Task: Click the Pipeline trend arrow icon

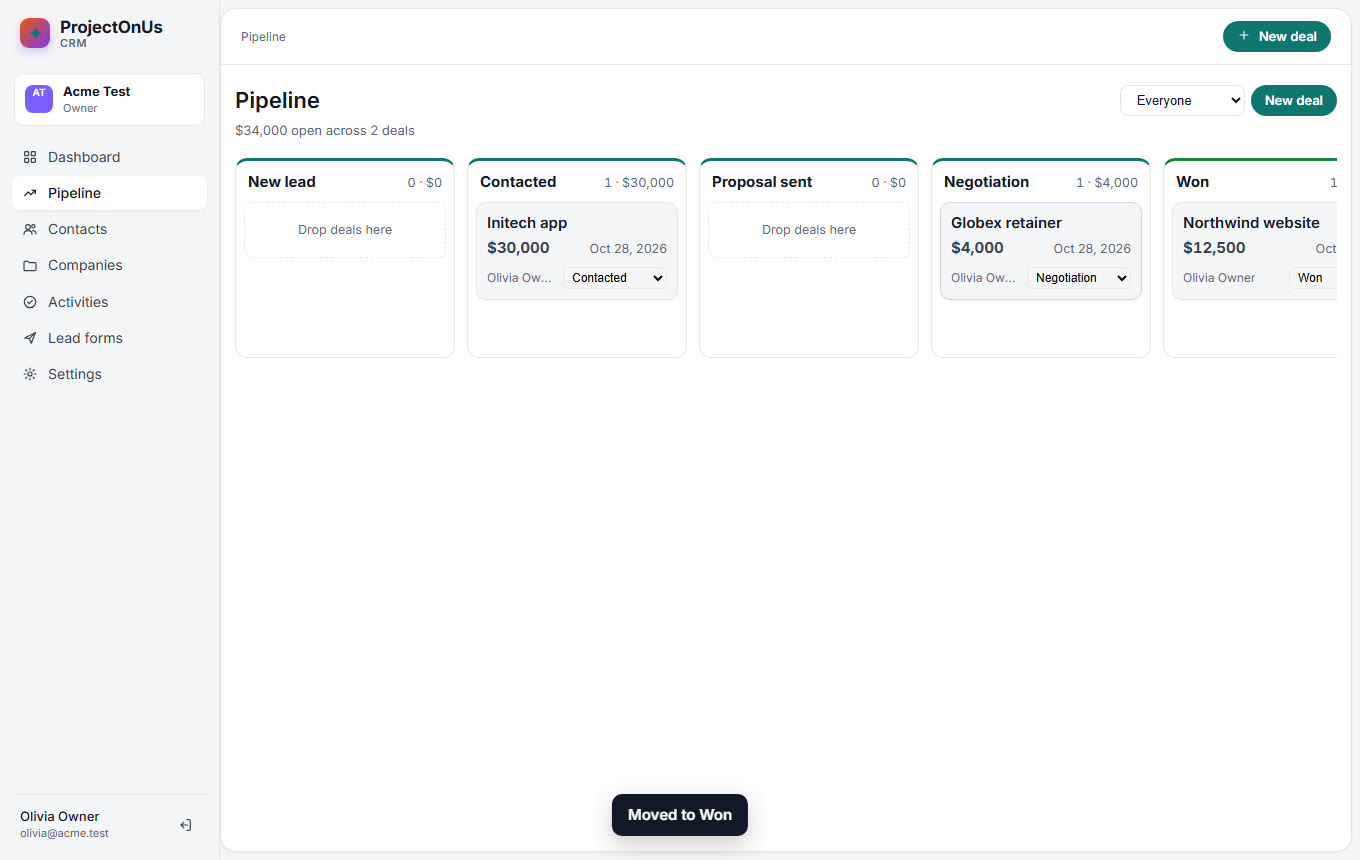Action: (30, 193)
